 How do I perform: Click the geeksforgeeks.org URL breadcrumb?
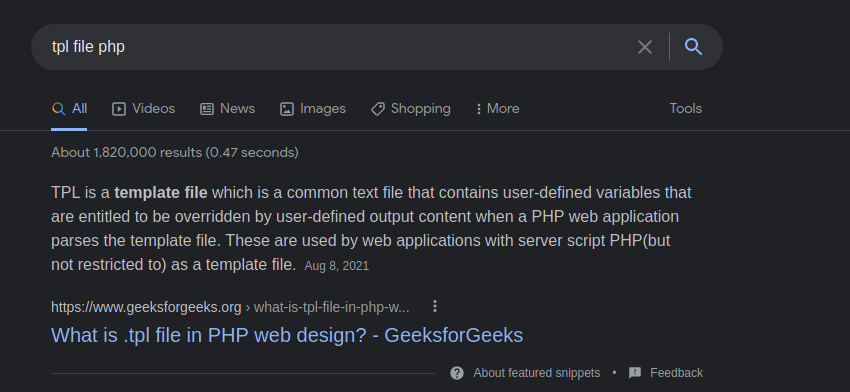[x=230, y=307]
